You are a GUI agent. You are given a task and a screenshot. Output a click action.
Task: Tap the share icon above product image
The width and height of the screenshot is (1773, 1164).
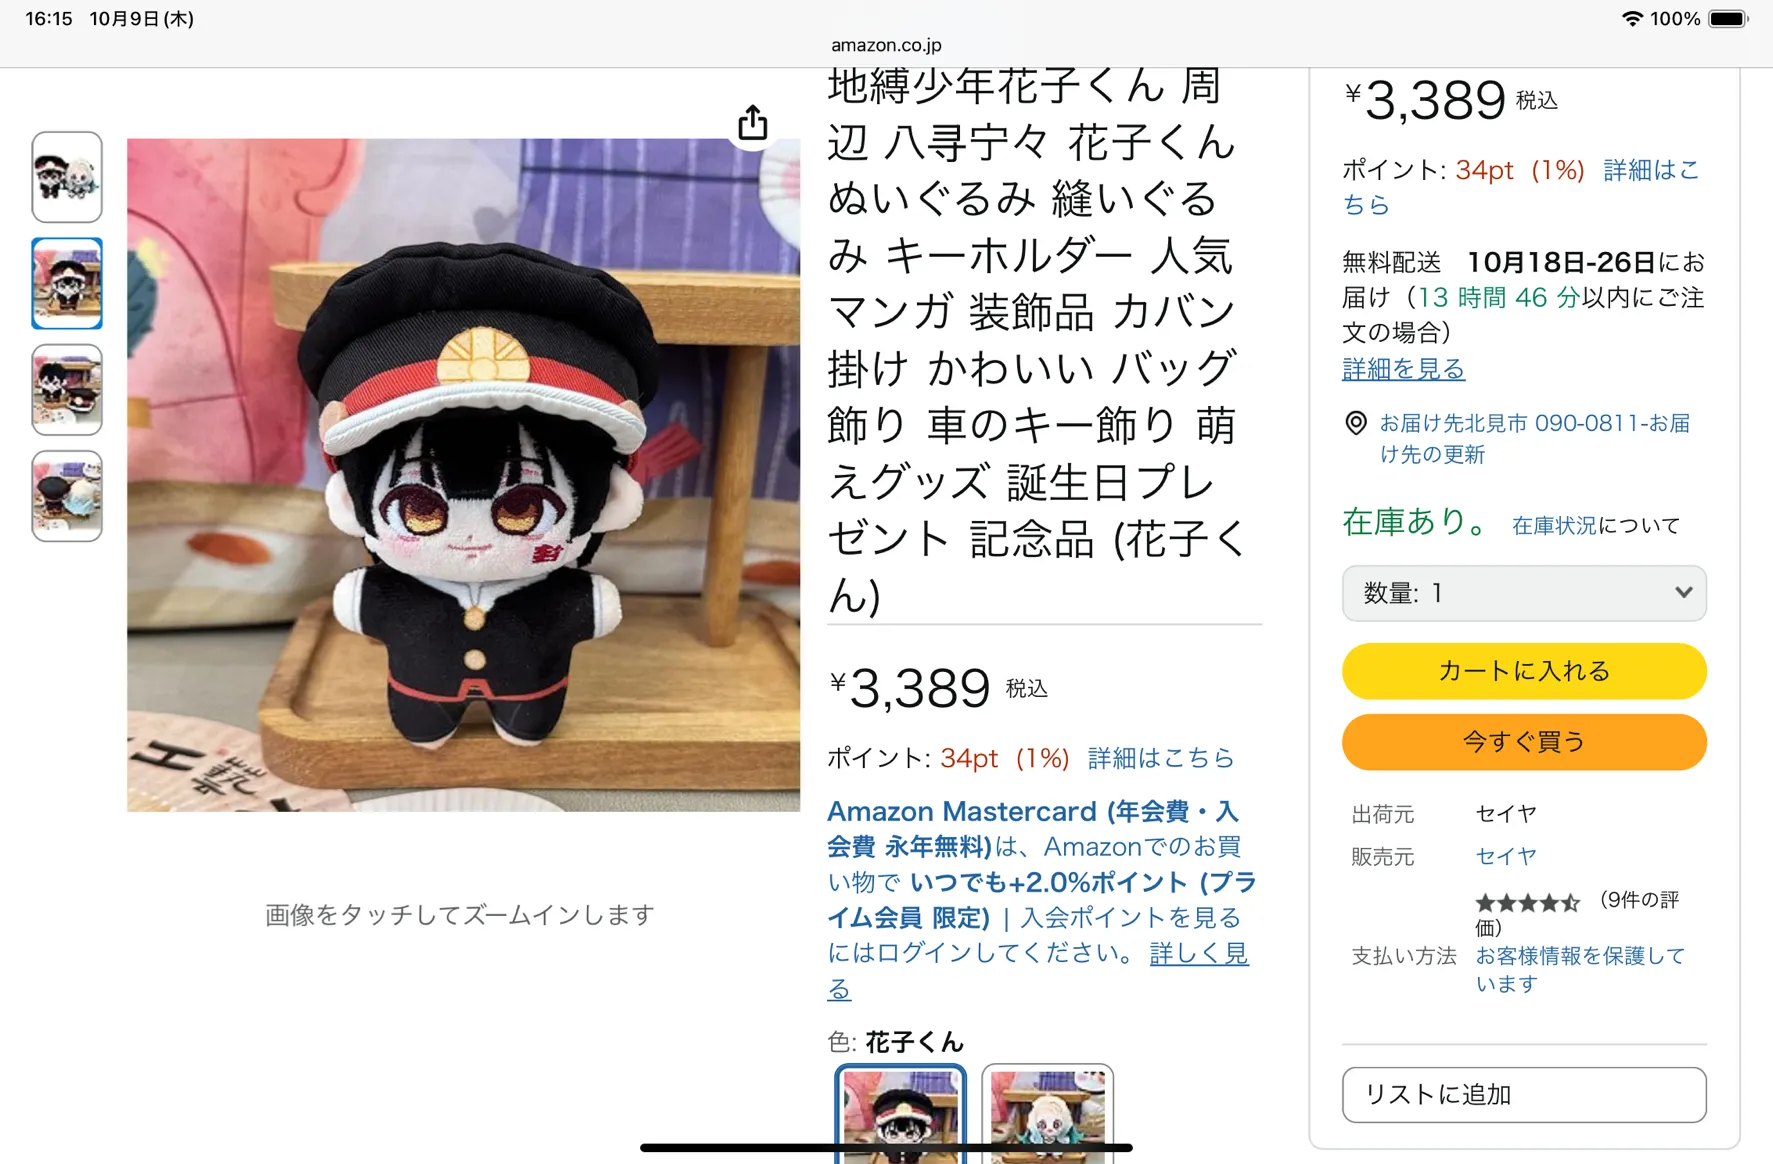753,123
